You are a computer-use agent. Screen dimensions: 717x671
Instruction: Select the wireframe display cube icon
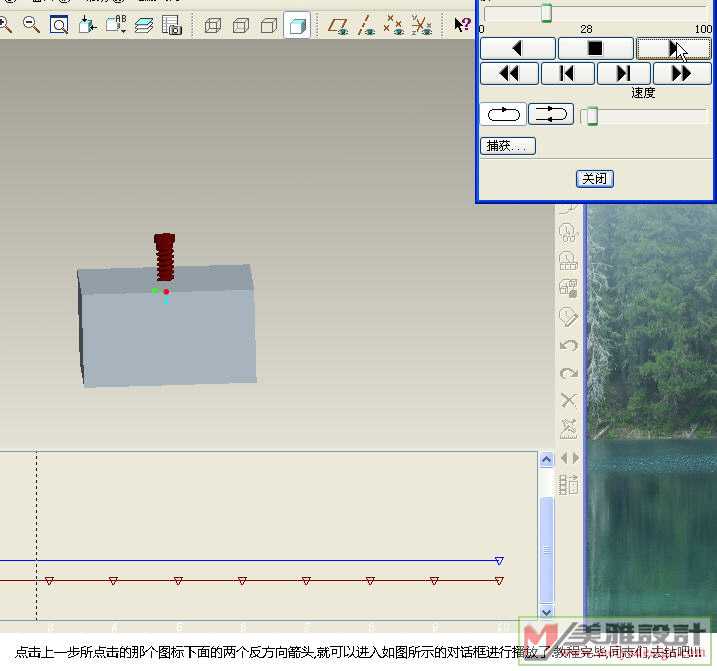pos(212,25)
